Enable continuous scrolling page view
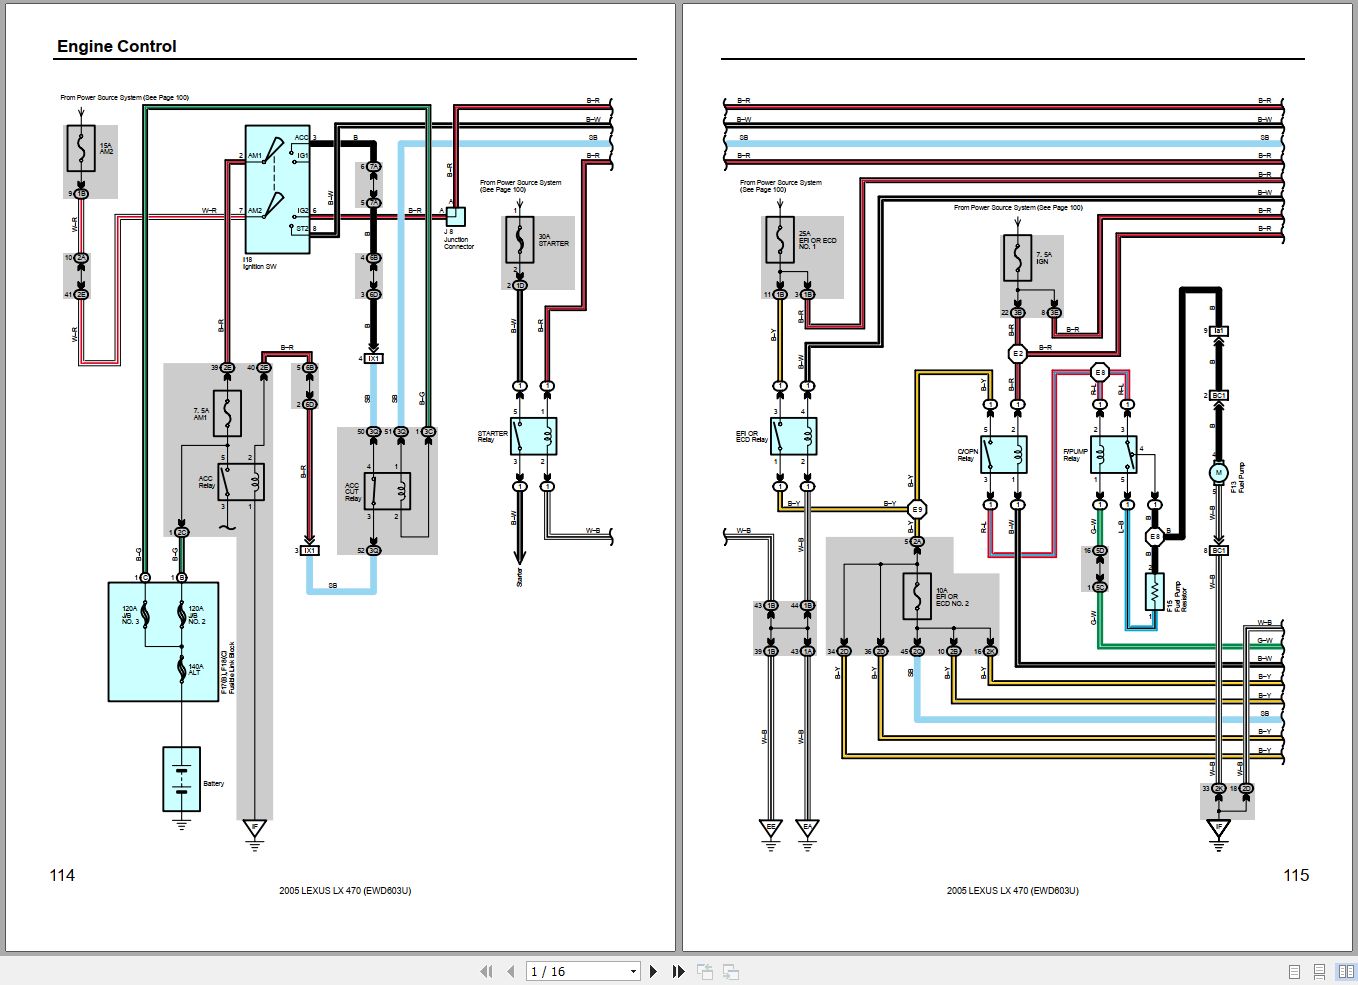 click(1320, 972)
